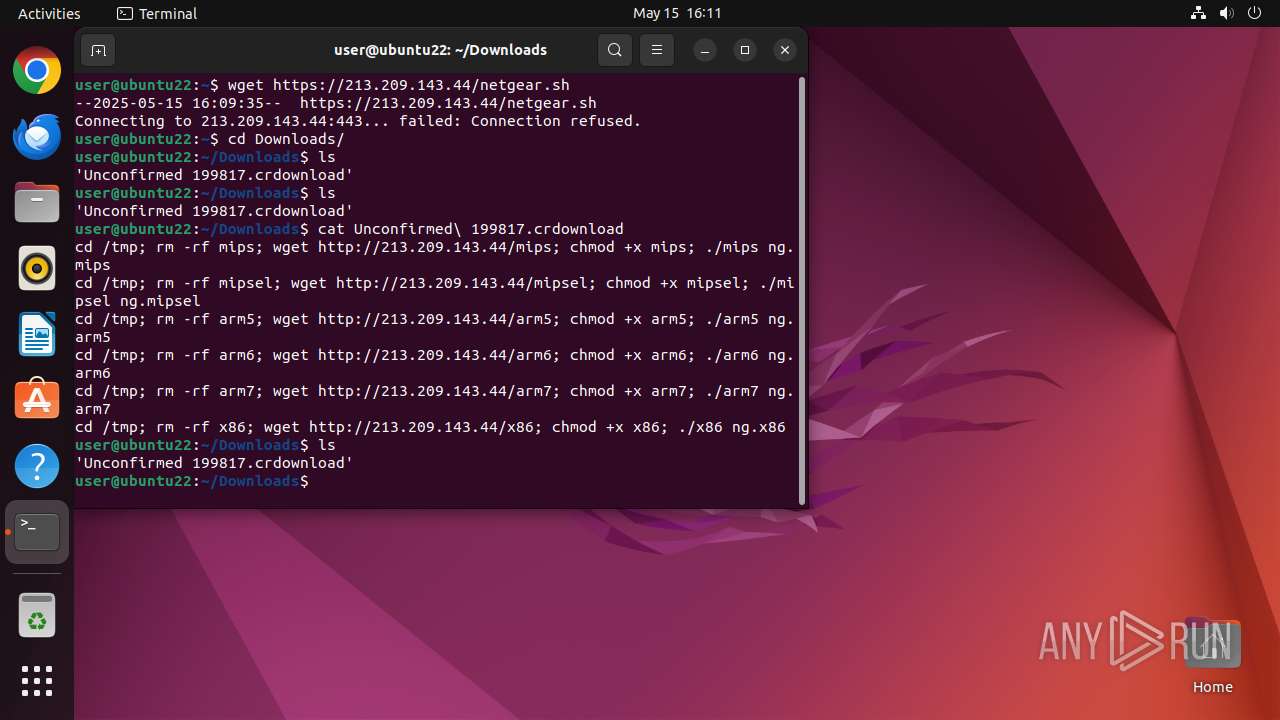Open the clock and calendar panel
Screen dimensions: 1280x720
coord(677,13)
